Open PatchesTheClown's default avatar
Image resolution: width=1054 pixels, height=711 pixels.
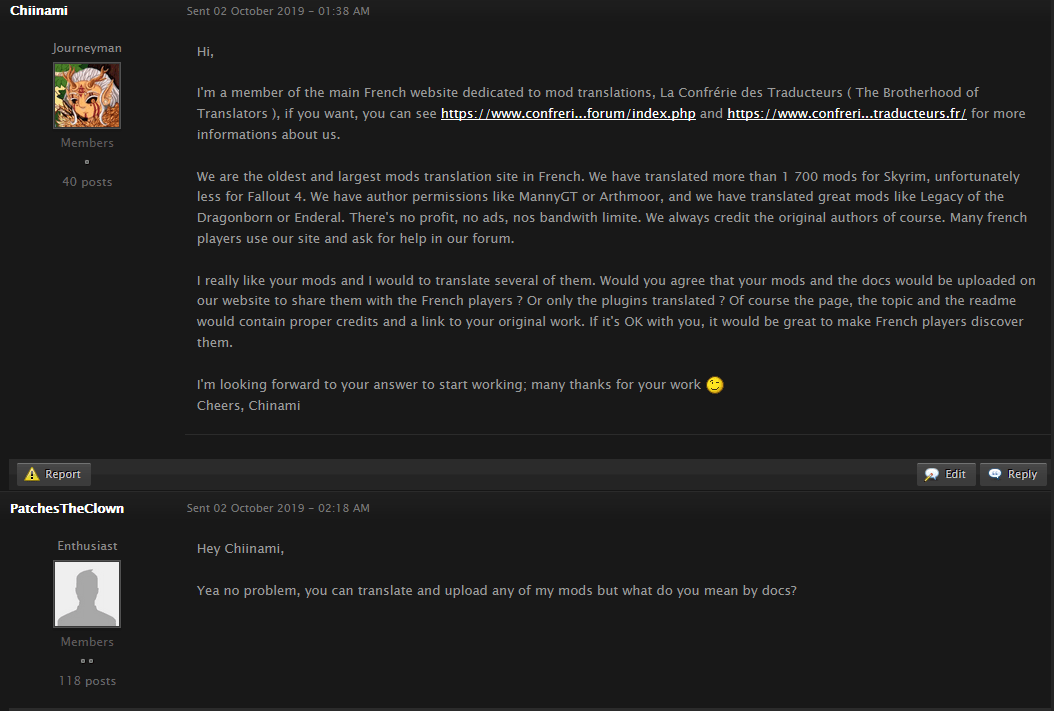coord(87,594)
